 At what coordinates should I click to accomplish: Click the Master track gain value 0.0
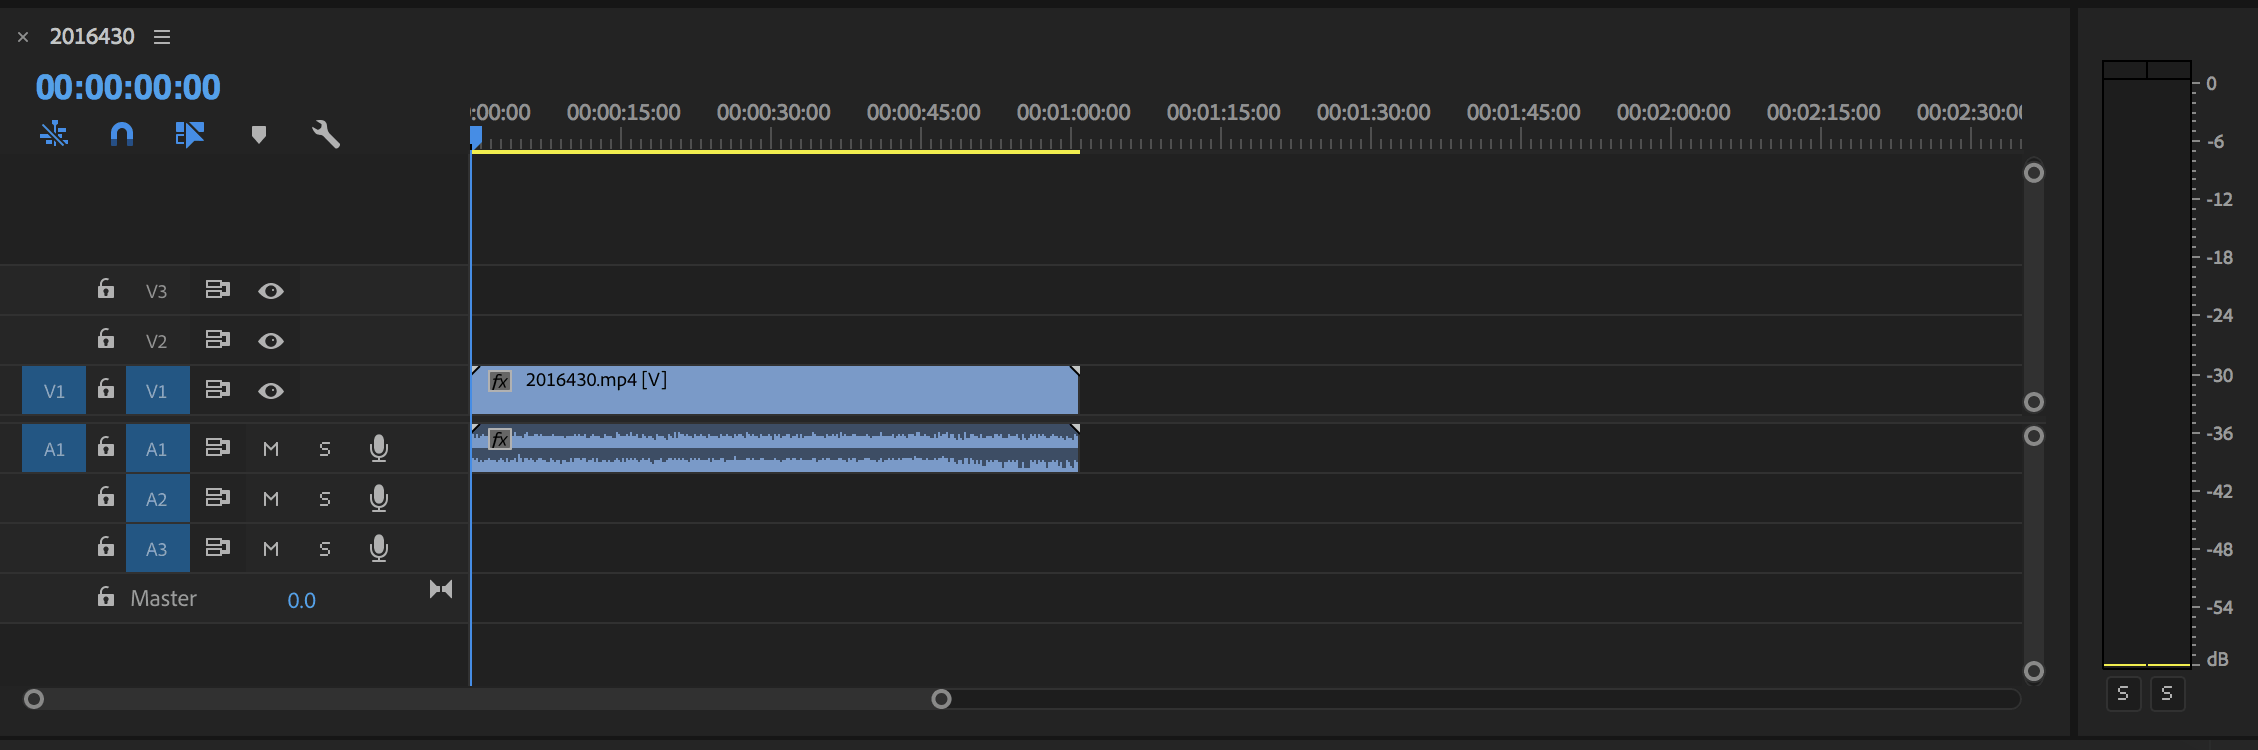coord(301,598)
